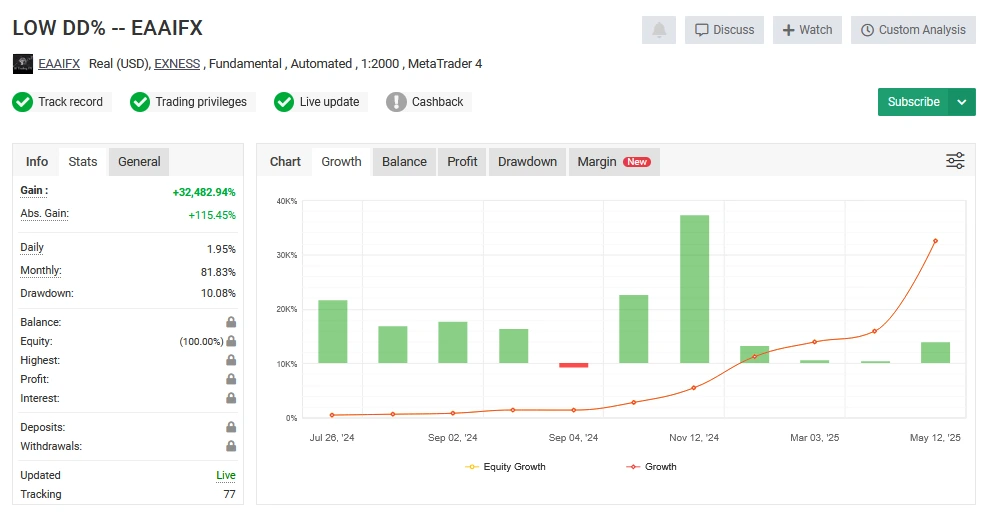Open the EXNESS broker link
The width and height of the screenshot is (986, 515).
pos(177,64)
